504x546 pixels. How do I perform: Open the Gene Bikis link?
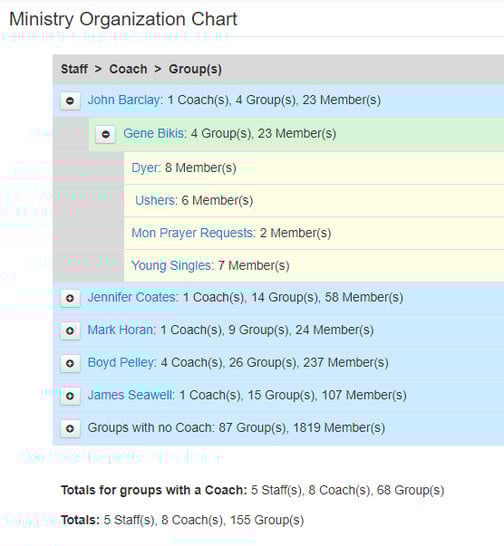tap(155, 133)
